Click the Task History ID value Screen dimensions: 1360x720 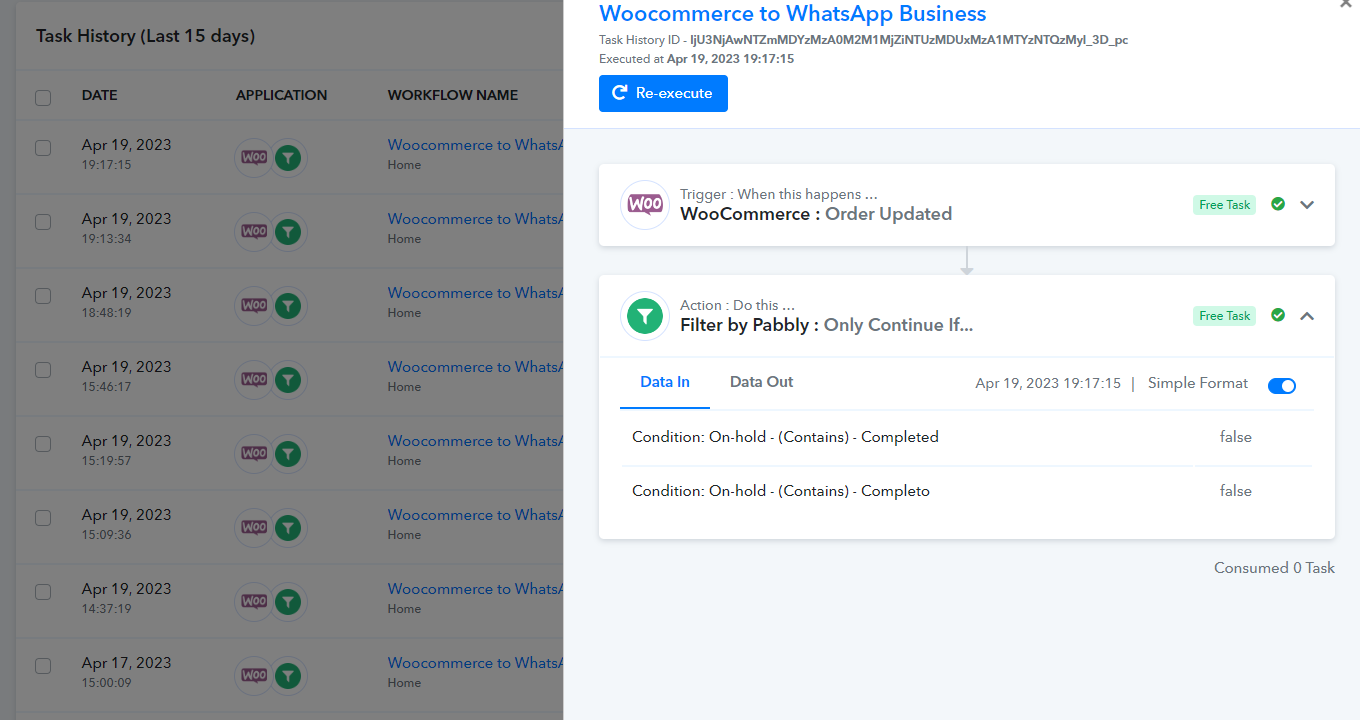click(909, 40)
